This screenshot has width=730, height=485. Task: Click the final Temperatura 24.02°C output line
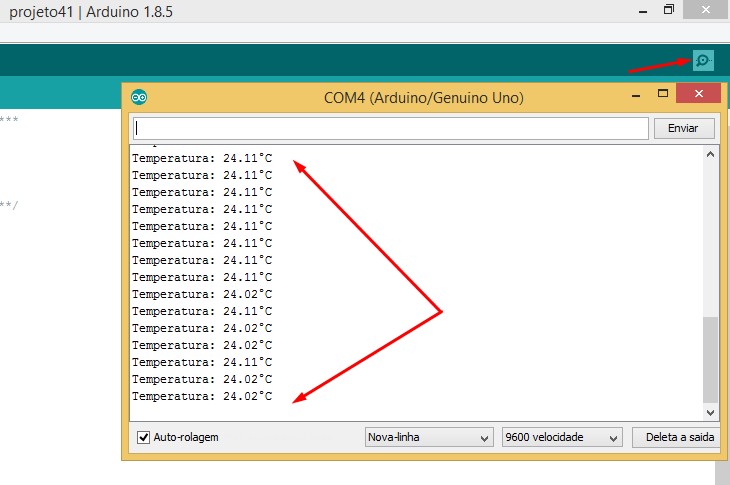pyautogui.click(x=202, y=396)
